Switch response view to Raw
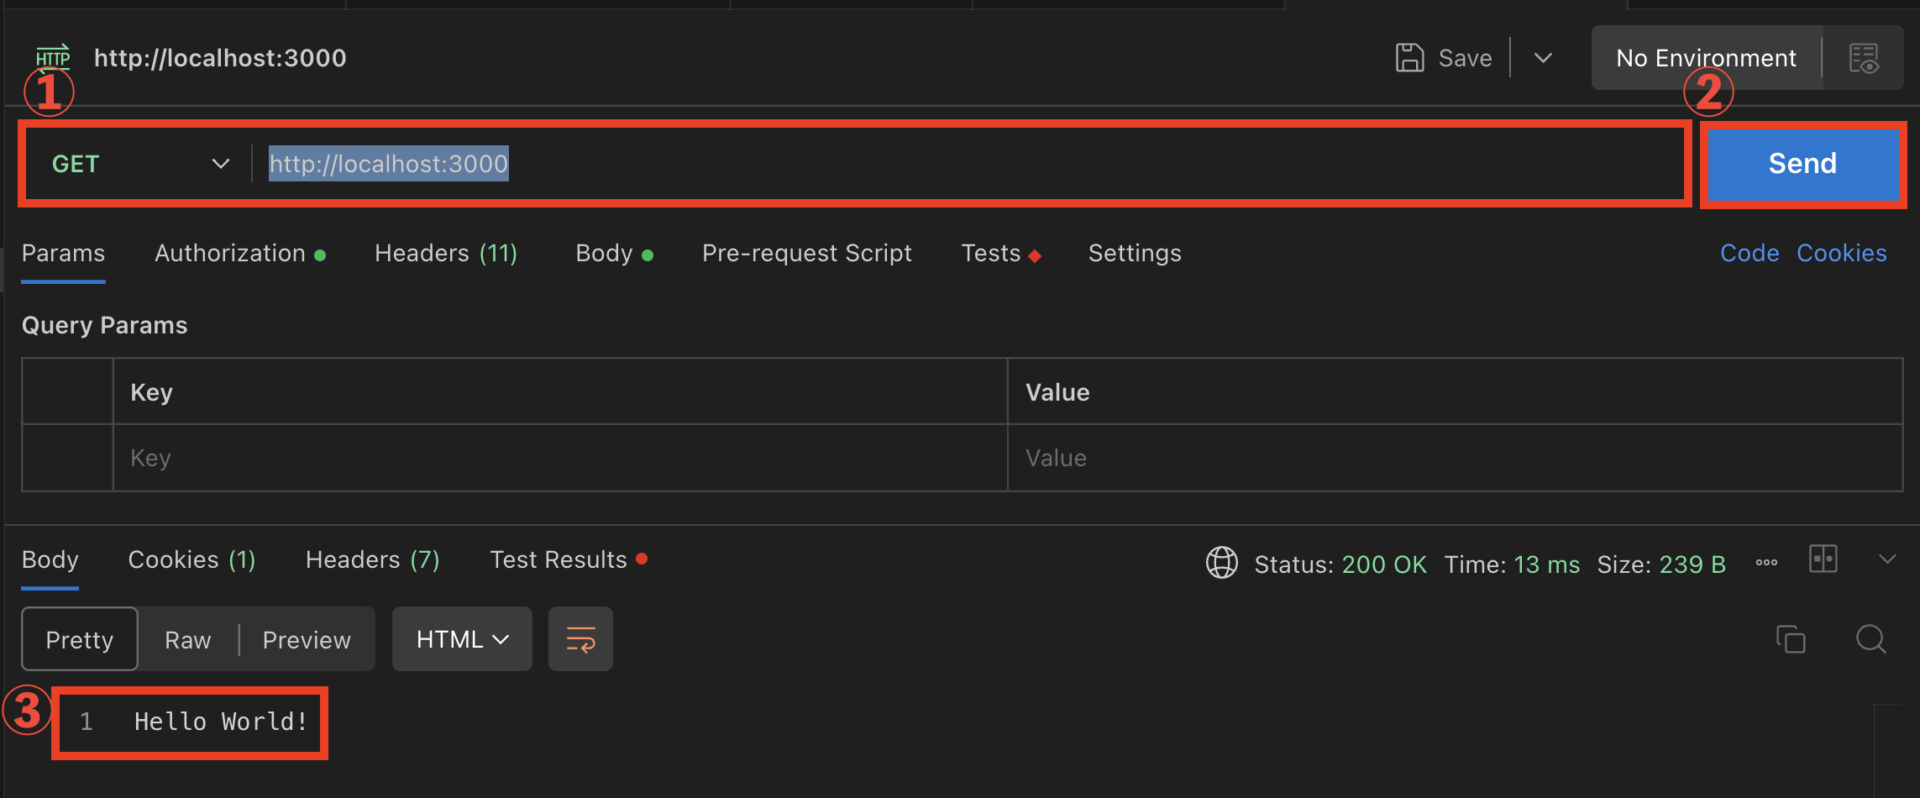Viewport: 1920px width, 798px height. pyautogui.click(x=188, y=640)
